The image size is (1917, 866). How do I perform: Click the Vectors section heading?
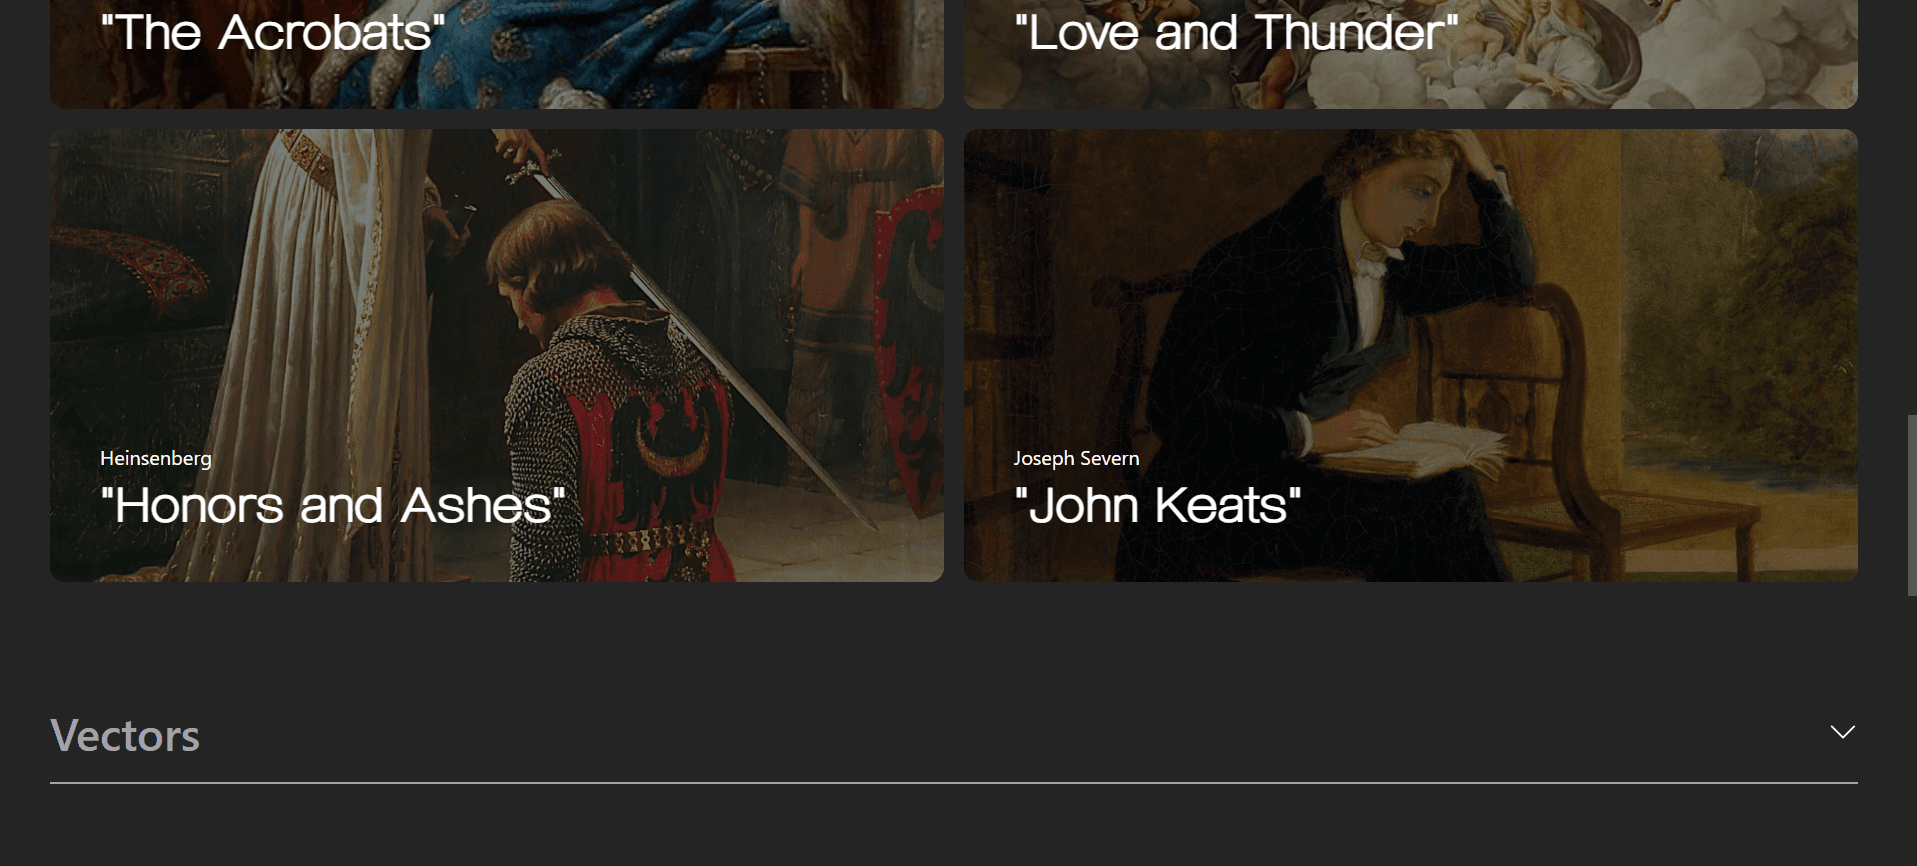(125, 736)
